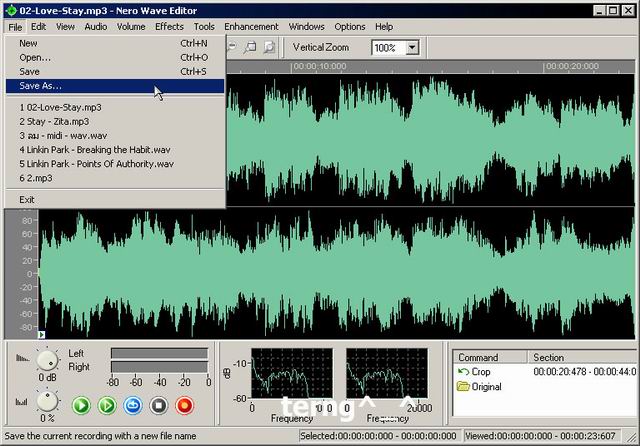Open the Windows menu
Screen dimensions: 640x446
[x=307, y=27]
